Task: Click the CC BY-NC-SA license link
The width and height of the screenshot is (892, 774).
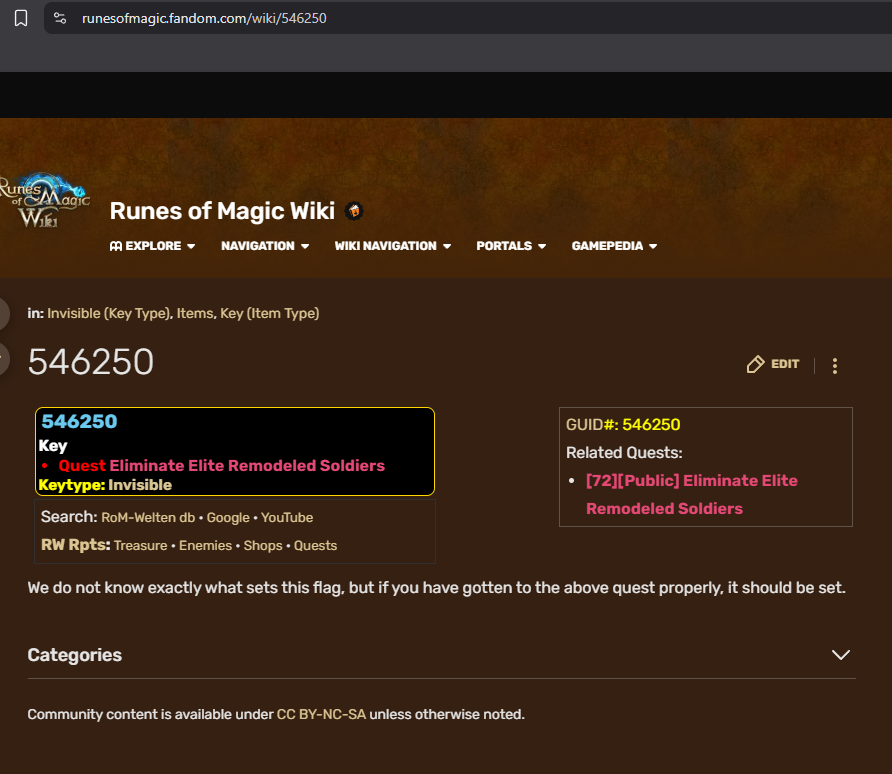Action: [321, 714]
